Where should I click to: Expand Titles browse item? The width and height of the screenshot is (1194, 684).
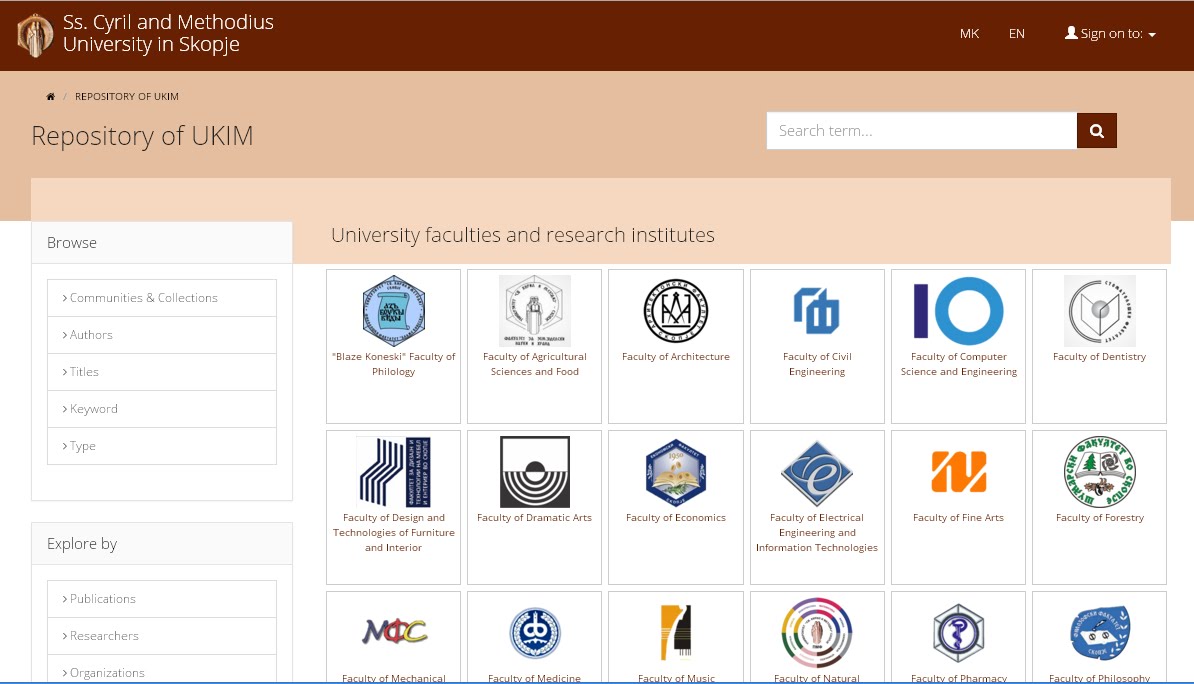(161, 372)
